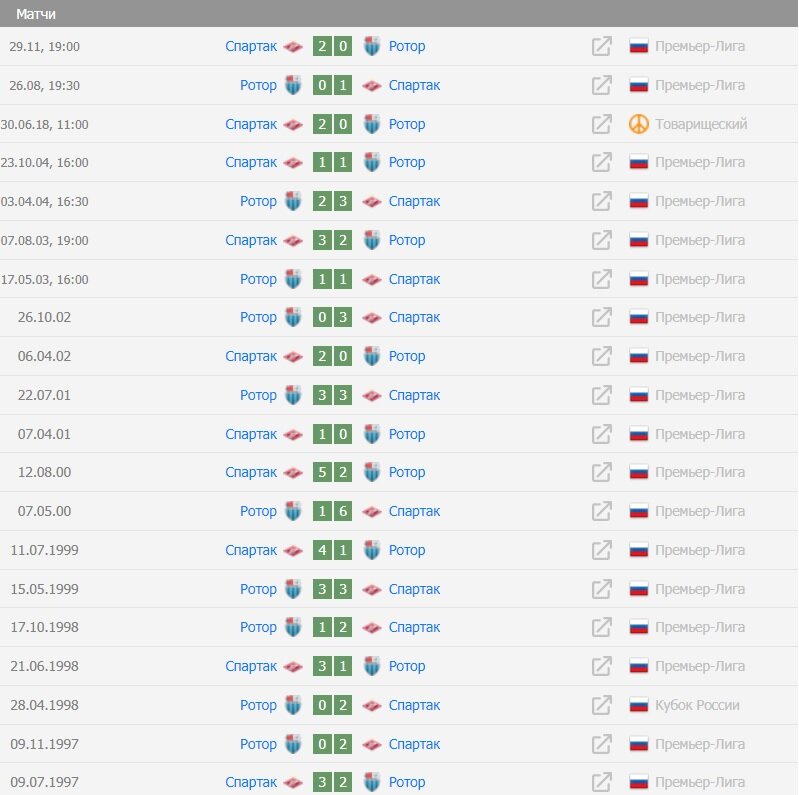Click the 5:2 score of 12.08.00 match
Image resolution: width=799 pixels, height=795 pixels.
(332, 472)
